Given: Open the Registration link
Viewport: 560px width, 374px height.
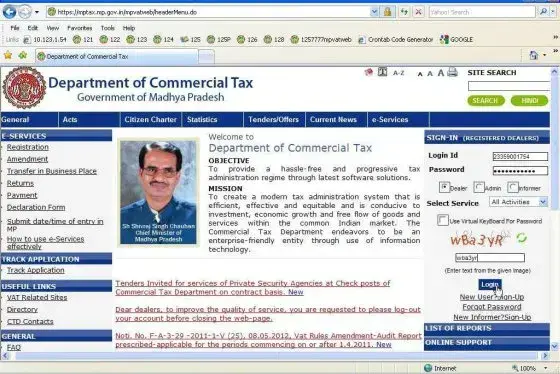Looking at the screenshot, I should click(x=28, y=147).
